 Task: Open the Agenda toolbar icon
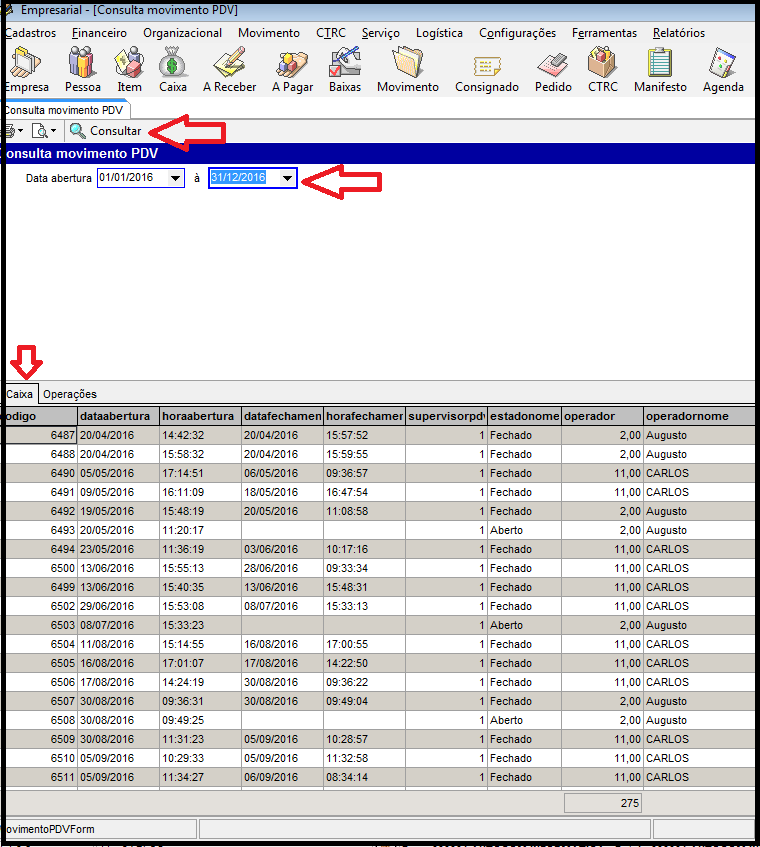tap(723, 65)
